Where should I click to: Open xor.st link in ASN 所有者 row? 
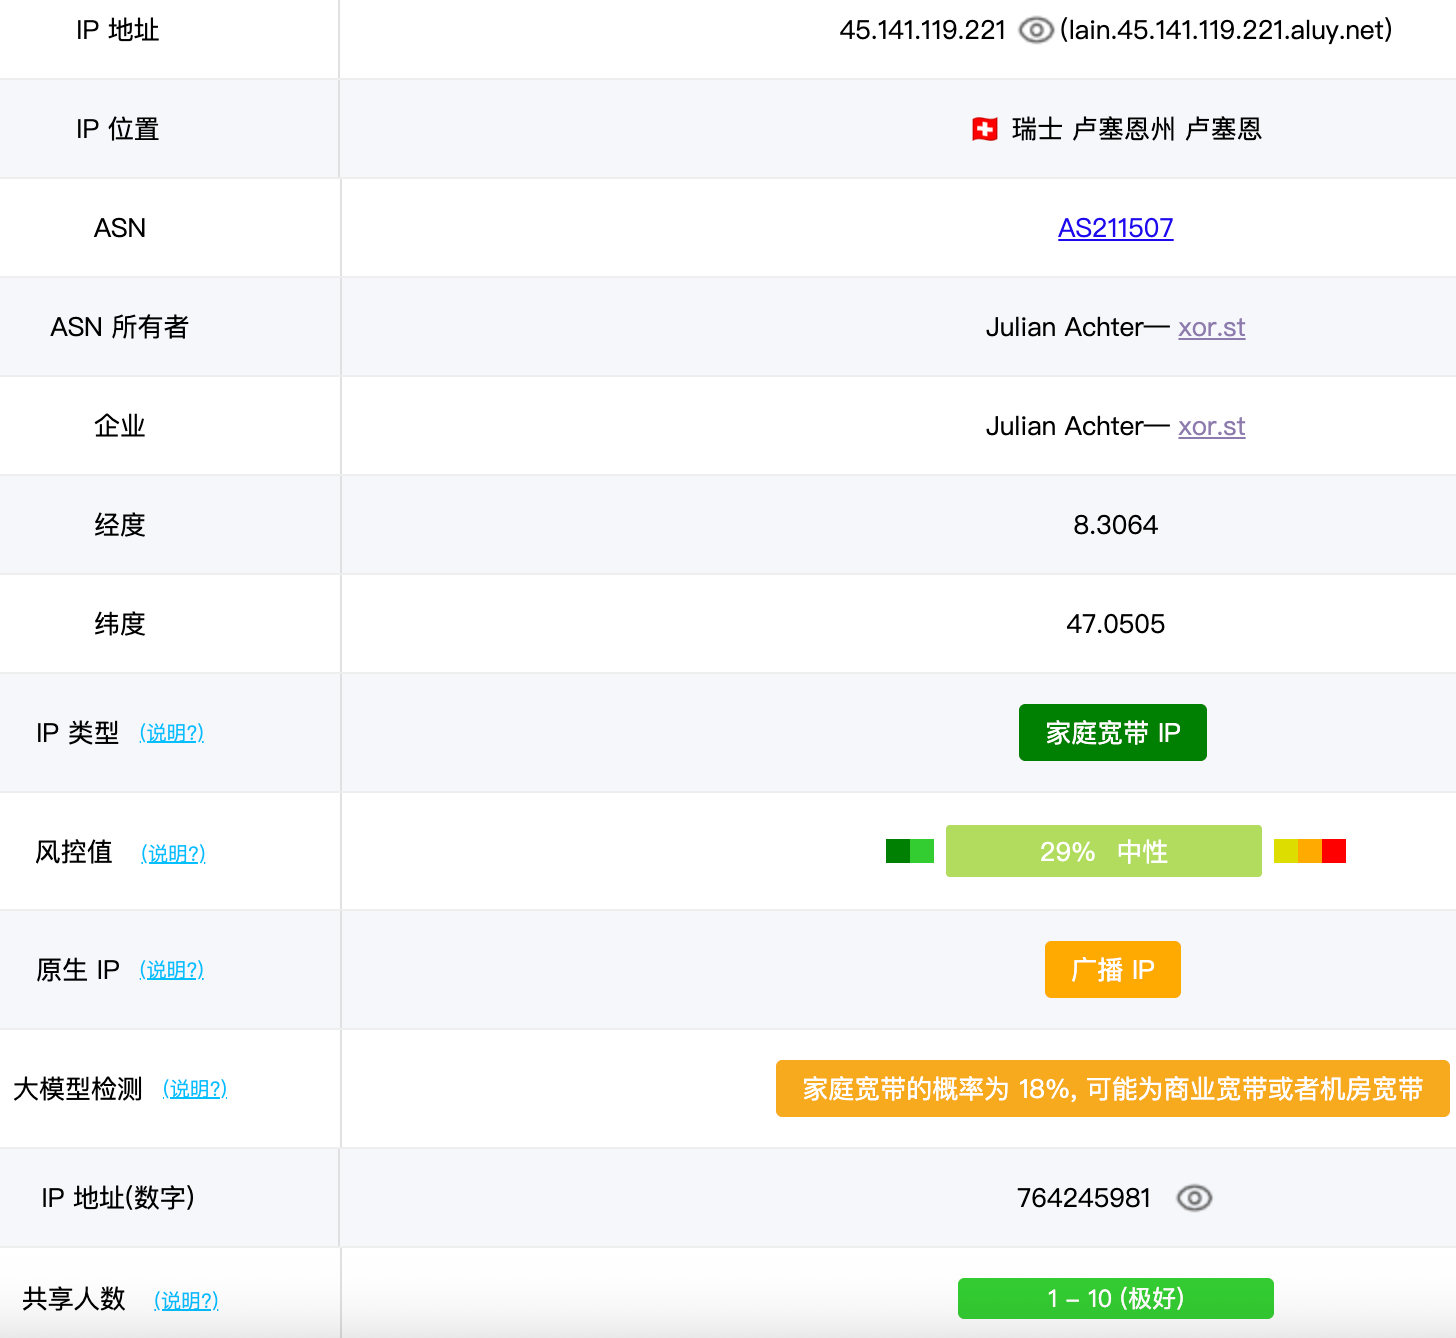[1211, 327]
